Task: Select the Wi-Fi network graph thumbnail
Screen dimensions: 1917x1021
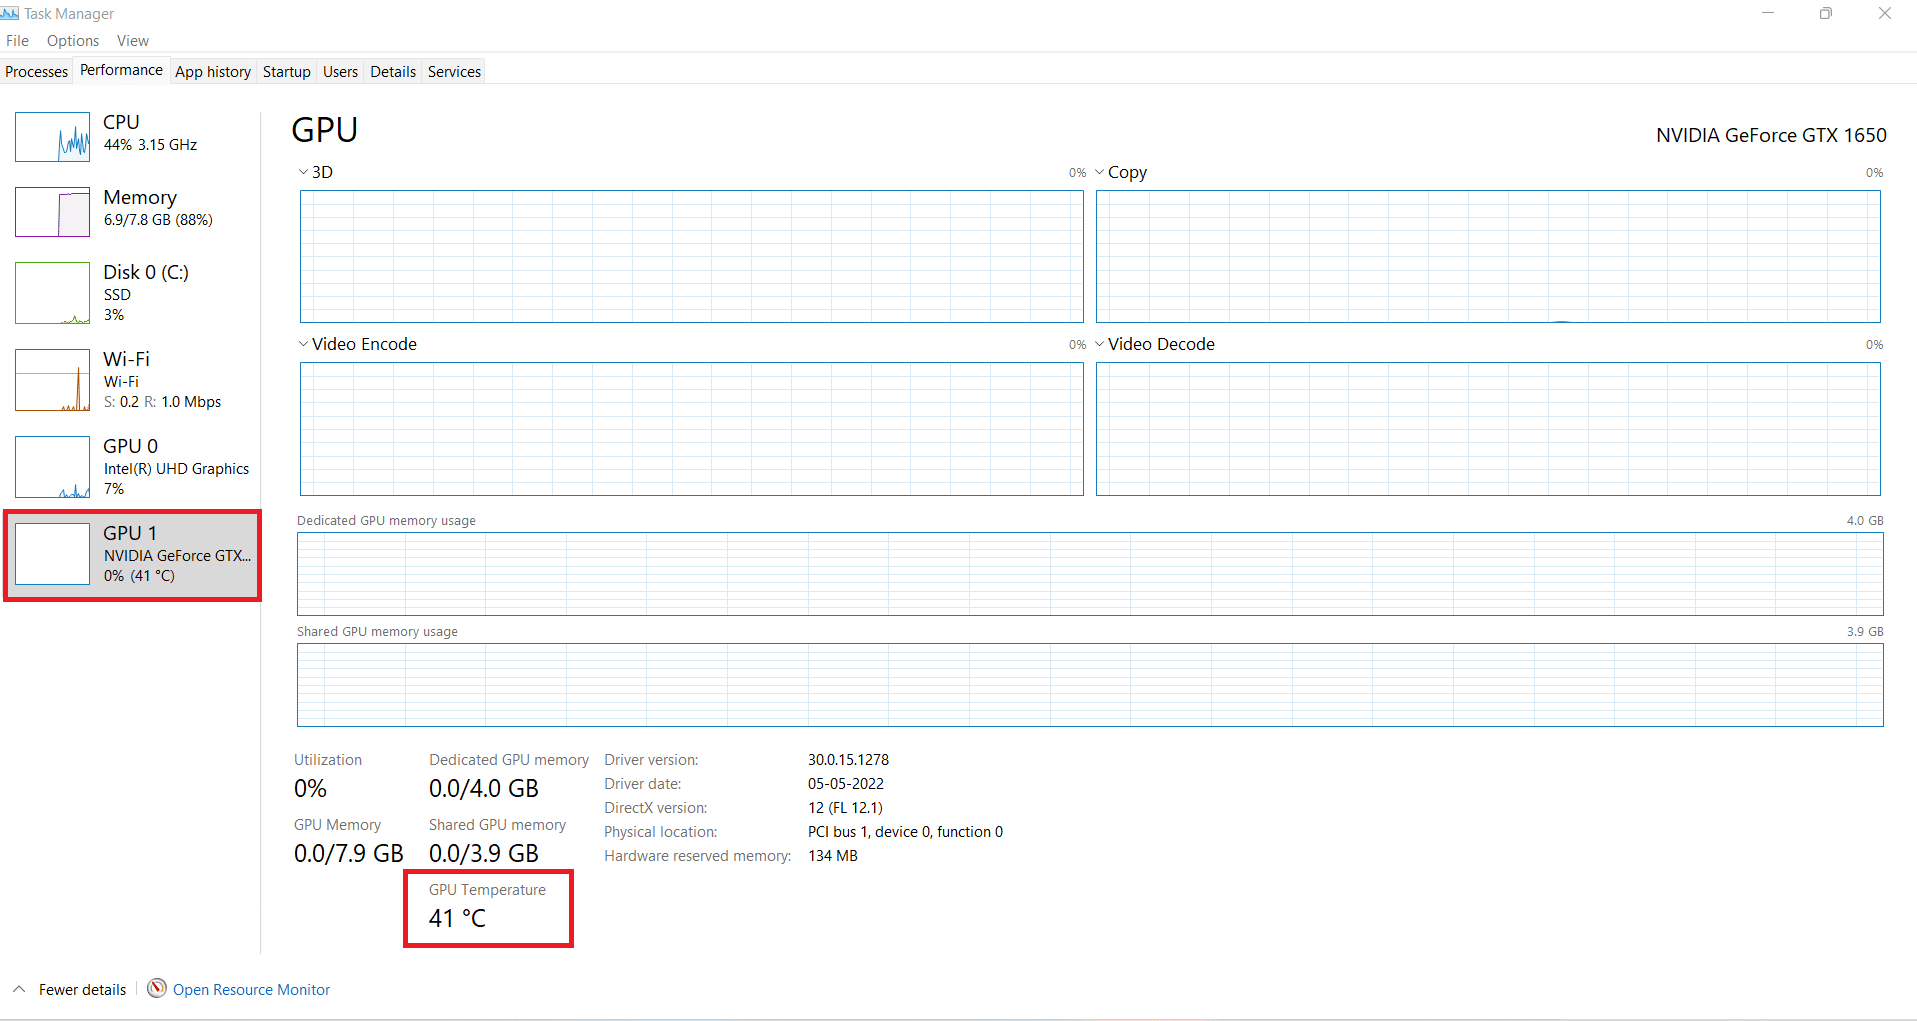Action: click(x=53, y=380)
